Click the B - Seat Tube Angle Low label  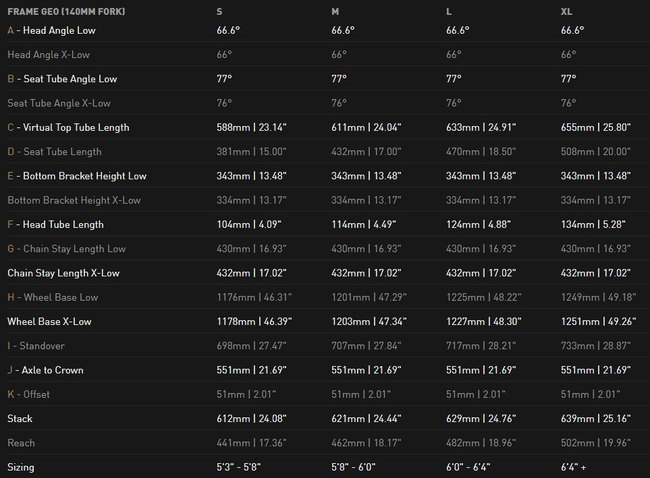point(62,79)
